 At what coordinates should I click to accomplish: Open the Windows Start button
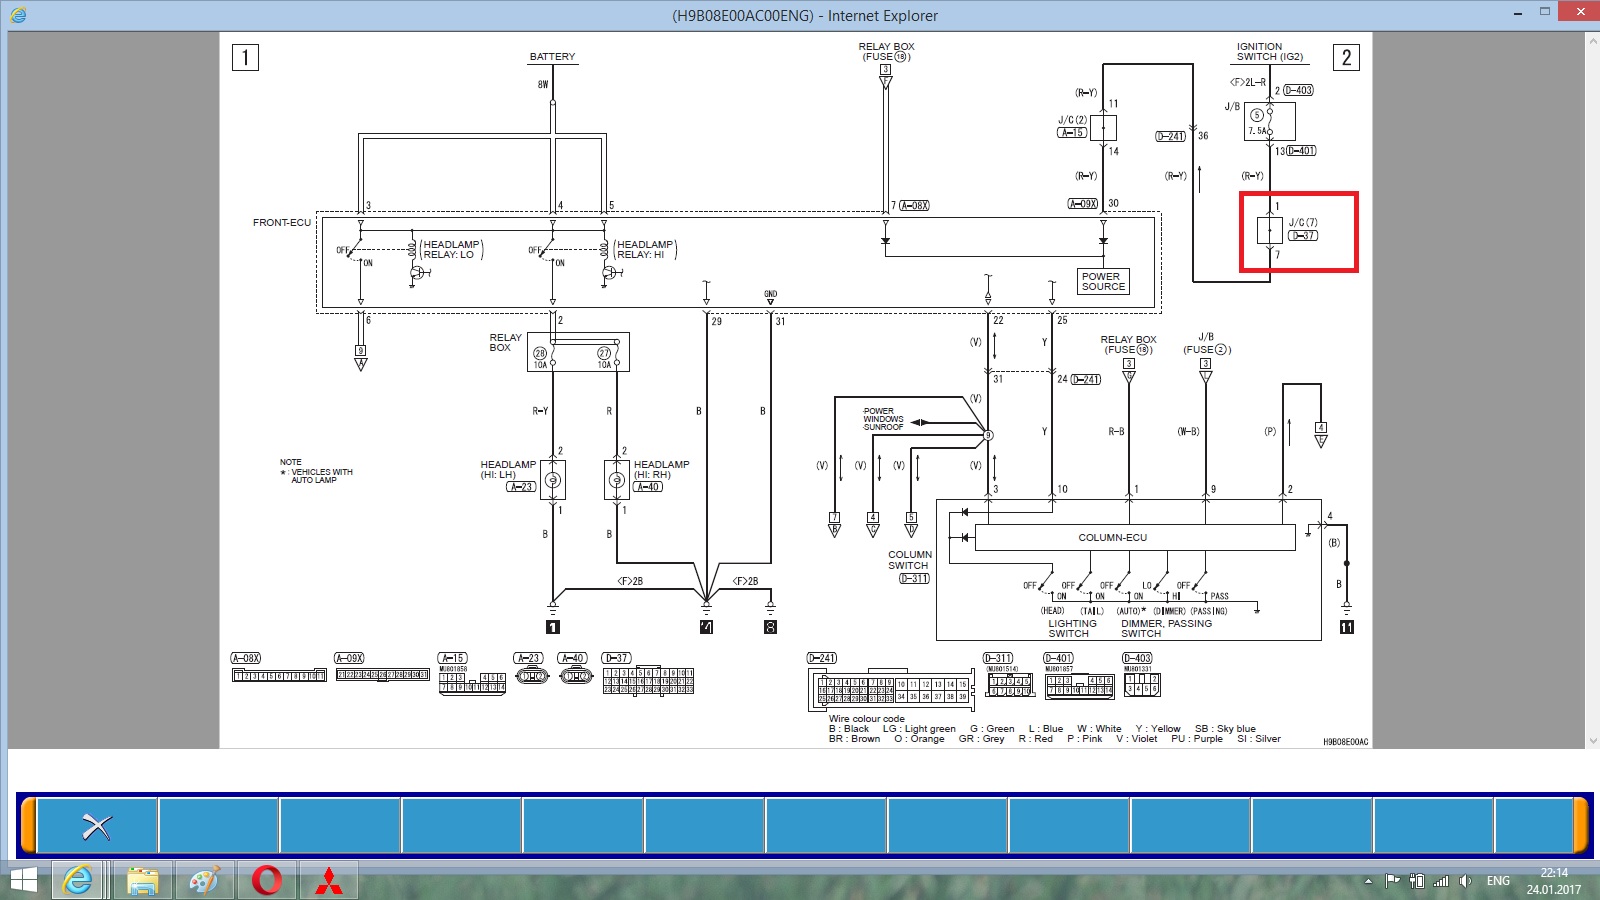(x=22, y=880)
